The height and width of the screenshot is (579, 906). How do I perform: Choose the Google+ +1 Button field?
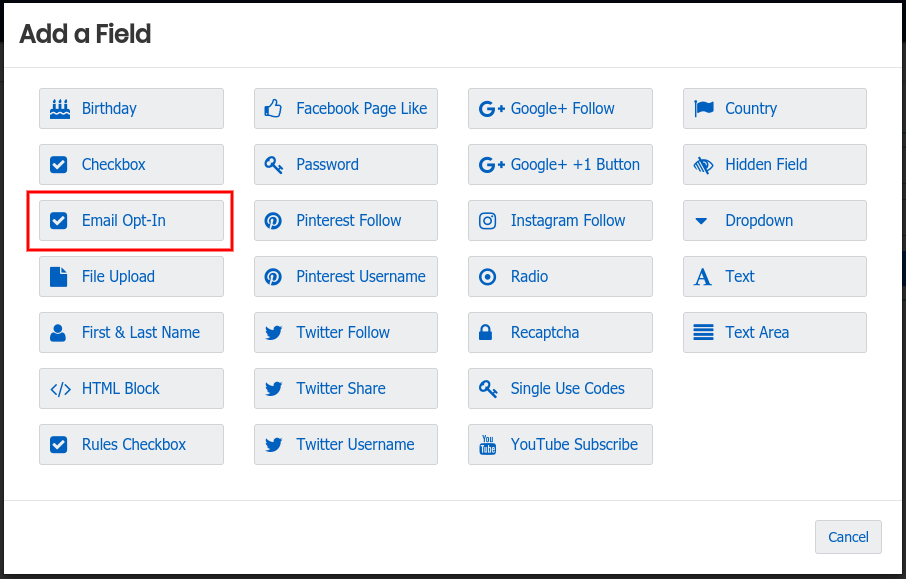(560, 165)
